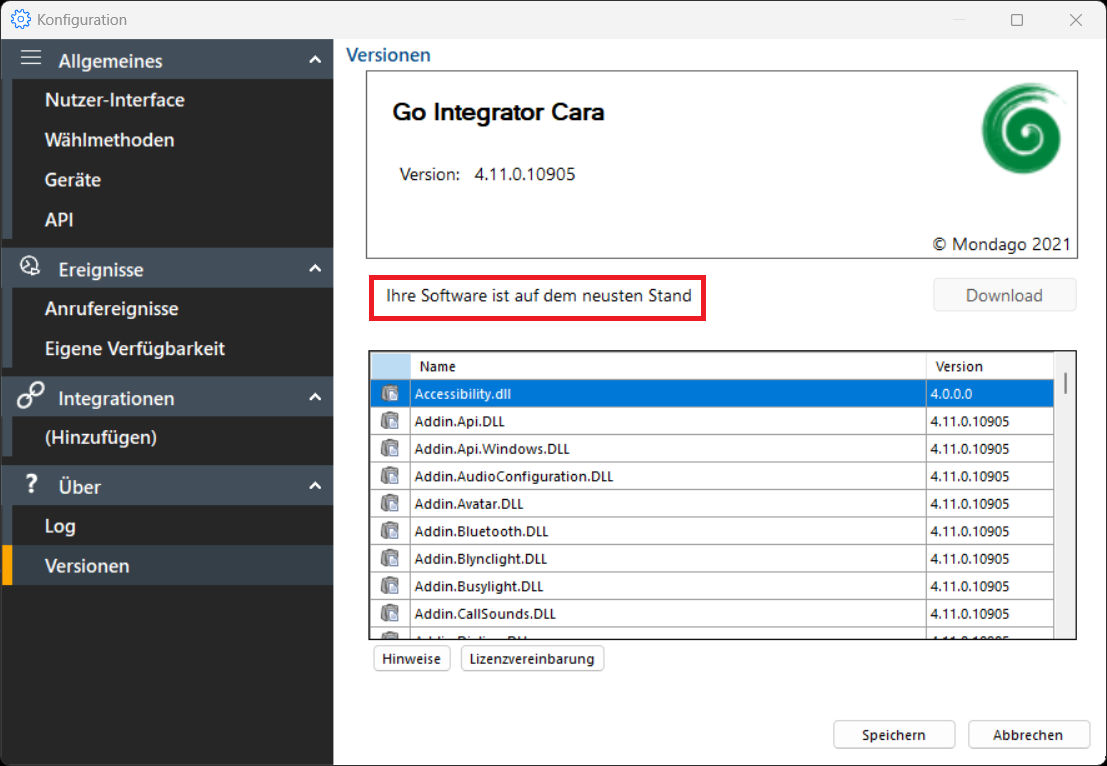Viewport: 1107px width, 766px height.
Task: Click the version cell of Addin.CallSounds.DLL
Action: point(990,614)
